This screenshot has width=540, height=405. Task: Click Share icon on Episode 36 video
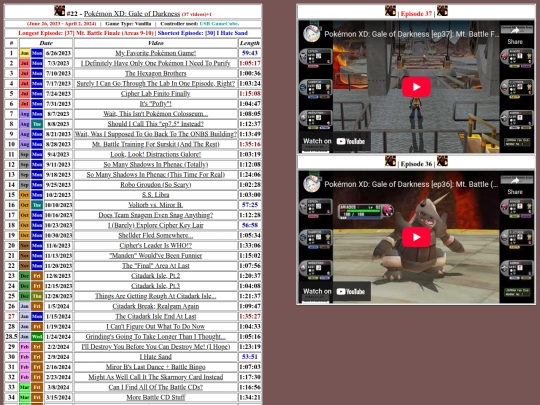515,185
